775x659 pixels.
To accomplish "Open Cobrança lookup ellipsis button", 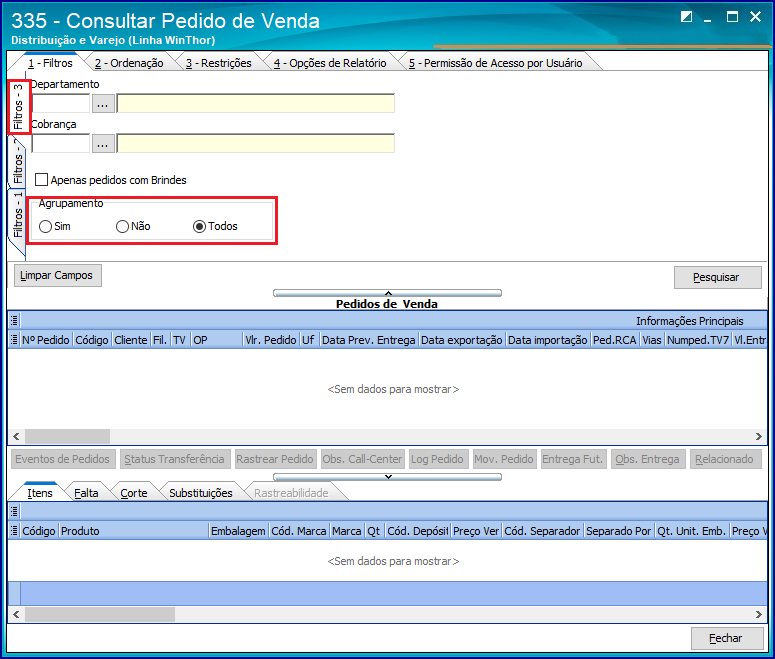I will [103, 144].
